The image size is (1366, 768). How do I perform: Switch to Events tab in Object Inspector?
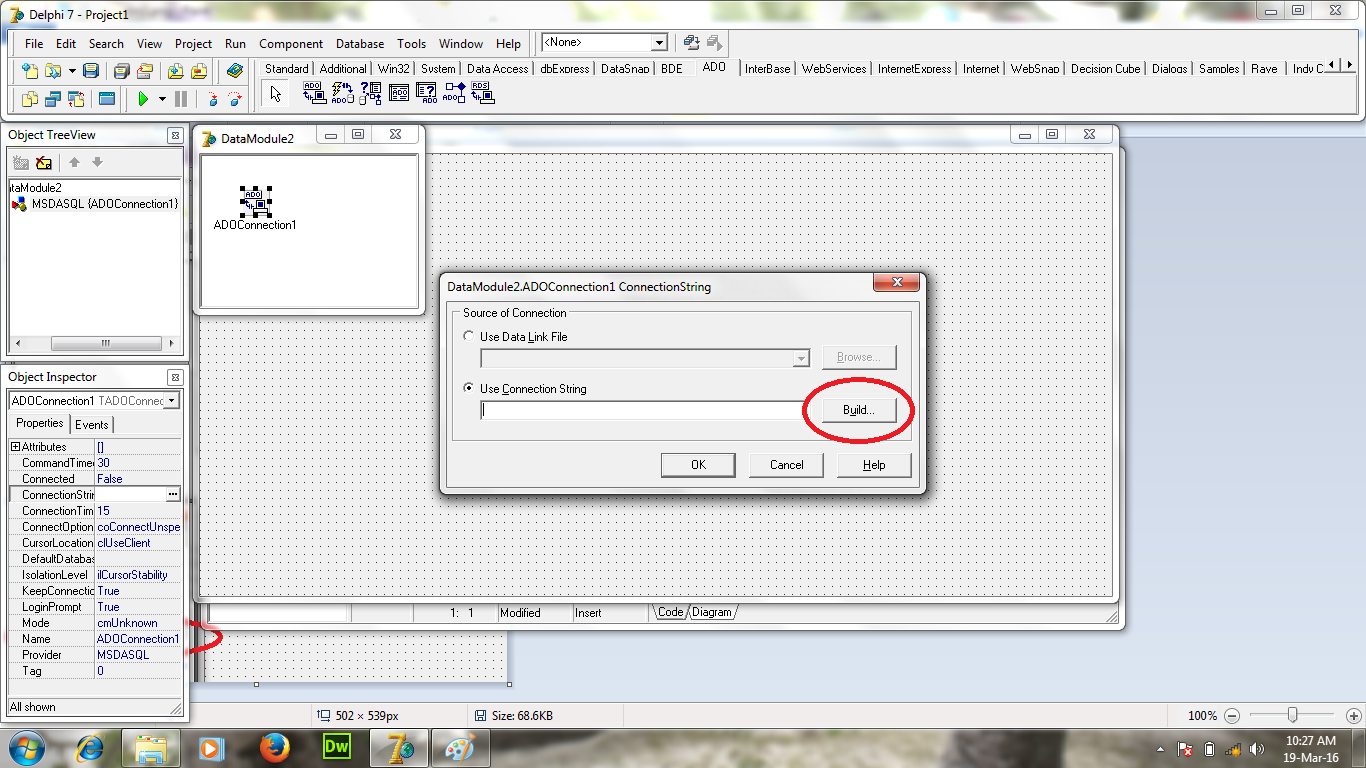point(91,425)
